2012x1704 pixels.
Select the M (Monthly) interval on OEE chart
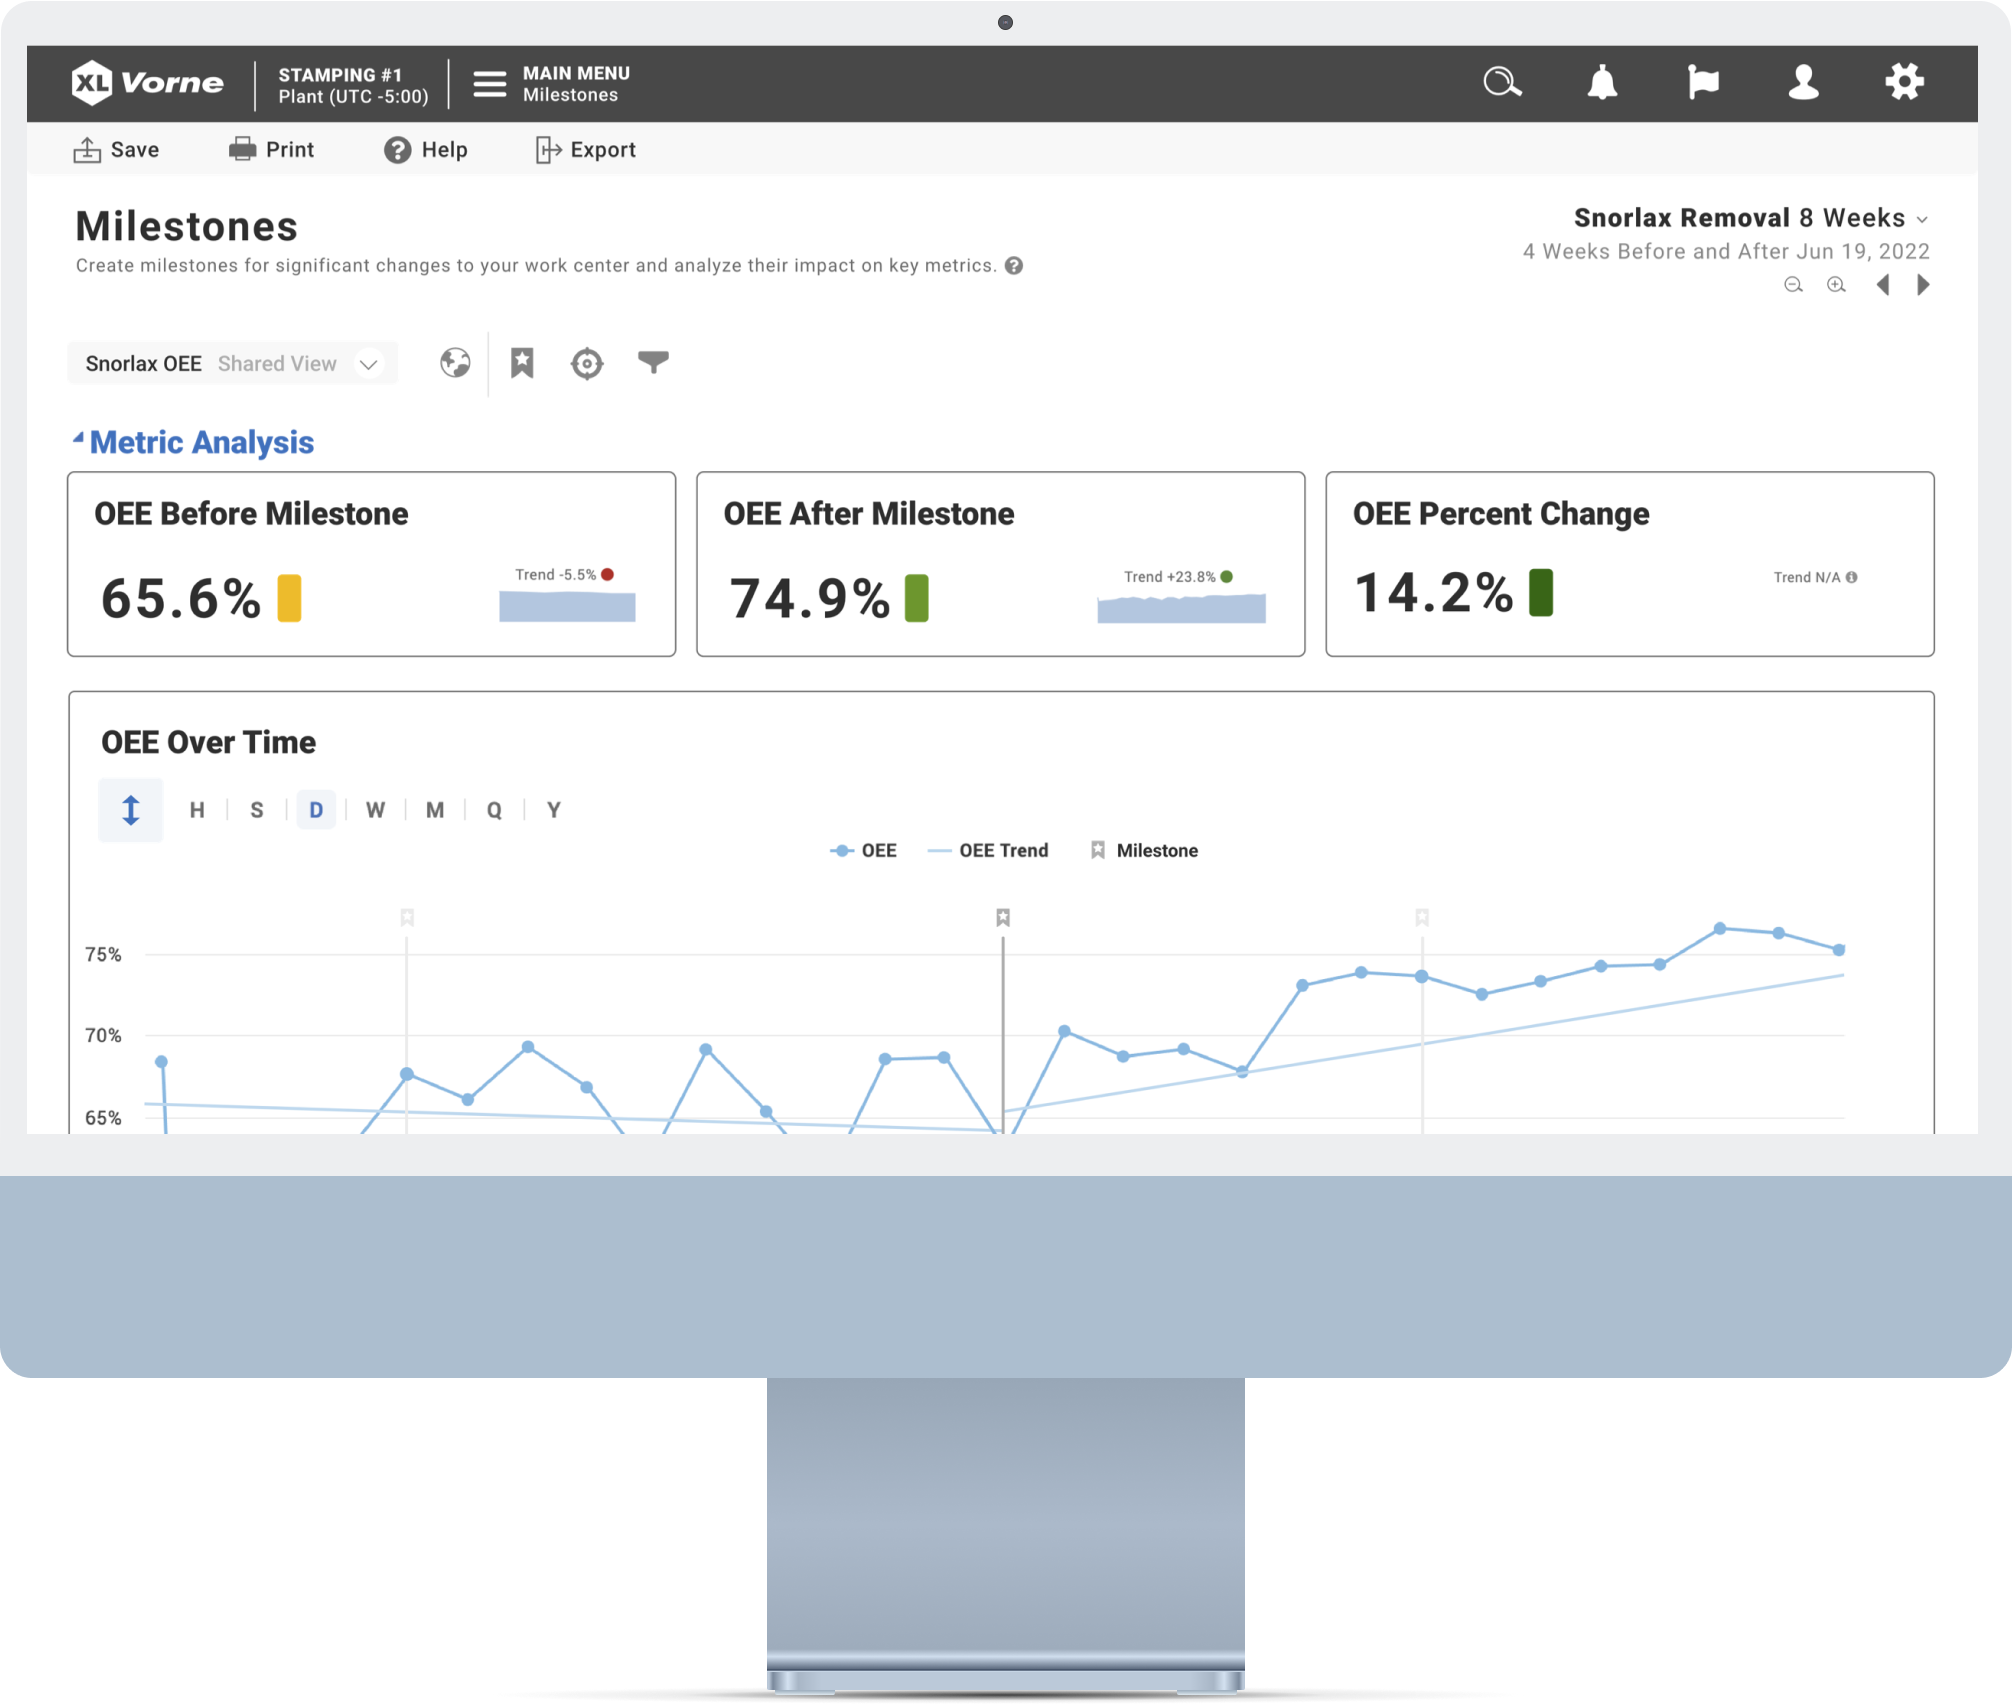click(435, 810)
